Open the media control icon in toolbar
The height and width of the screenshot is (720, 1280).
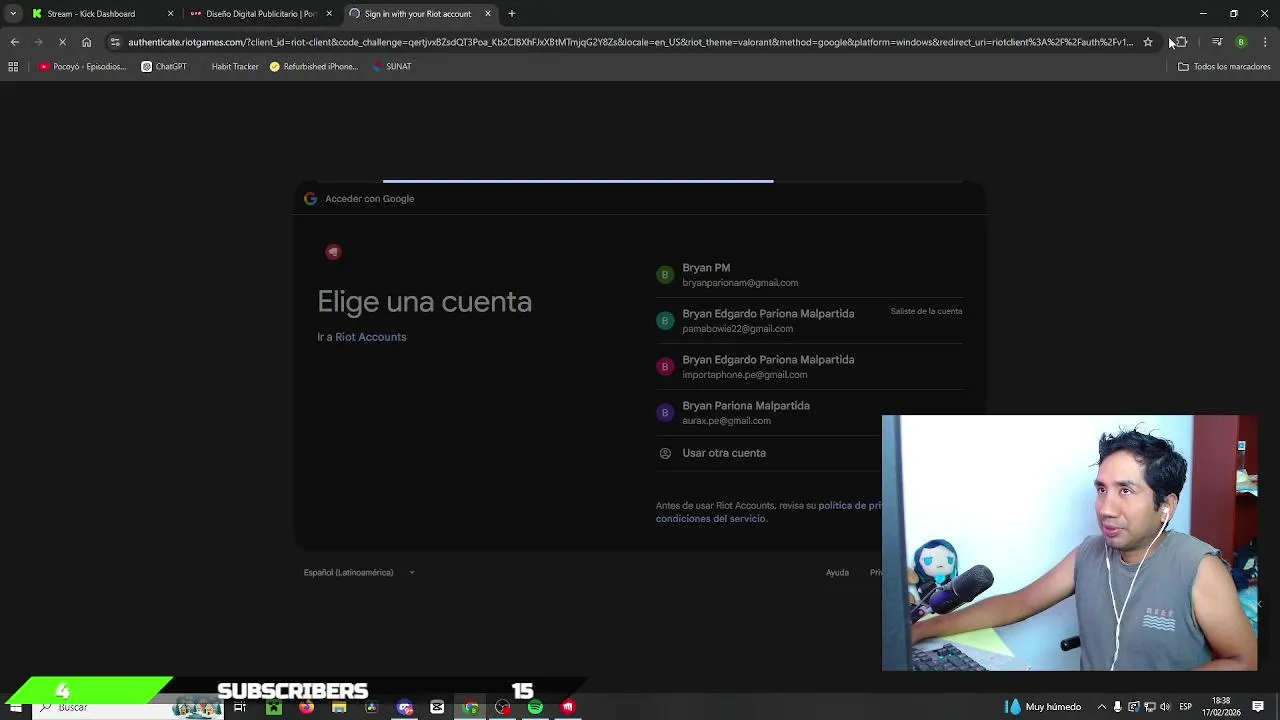coord(1217,42)
